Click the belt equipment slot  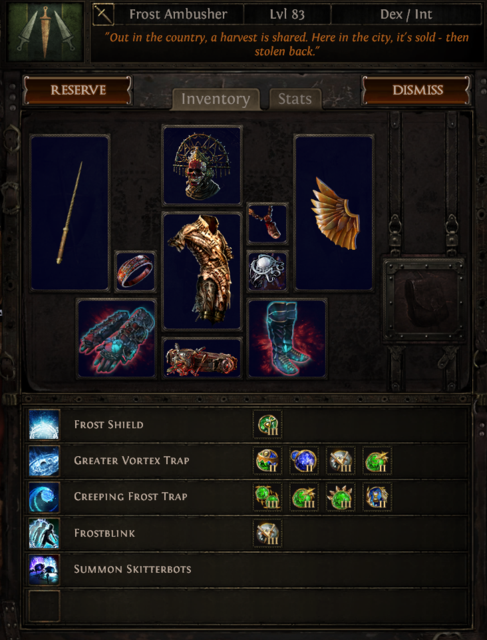(202, 358)
